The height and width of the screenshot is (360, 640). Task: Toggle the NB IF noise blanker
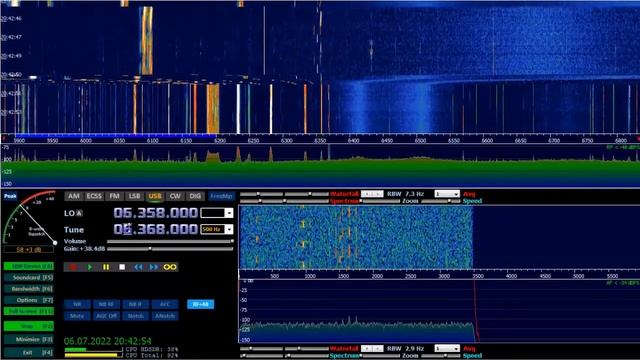136,304
